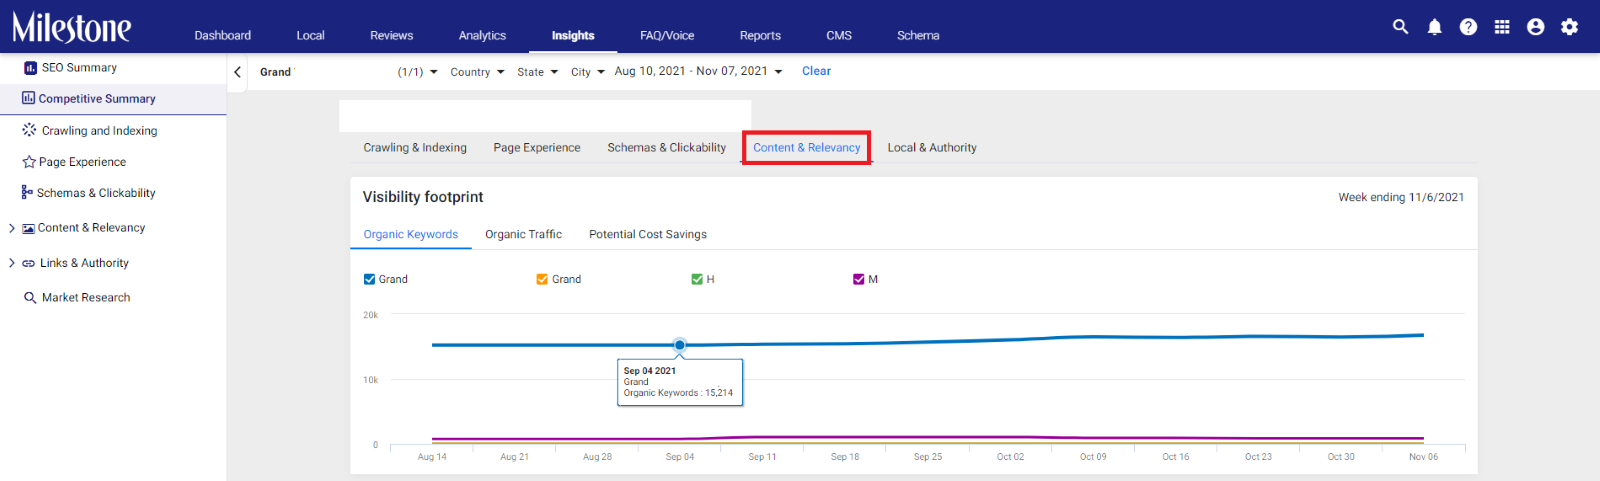Go to Reports in the top navigation

(x=760, y=35)
